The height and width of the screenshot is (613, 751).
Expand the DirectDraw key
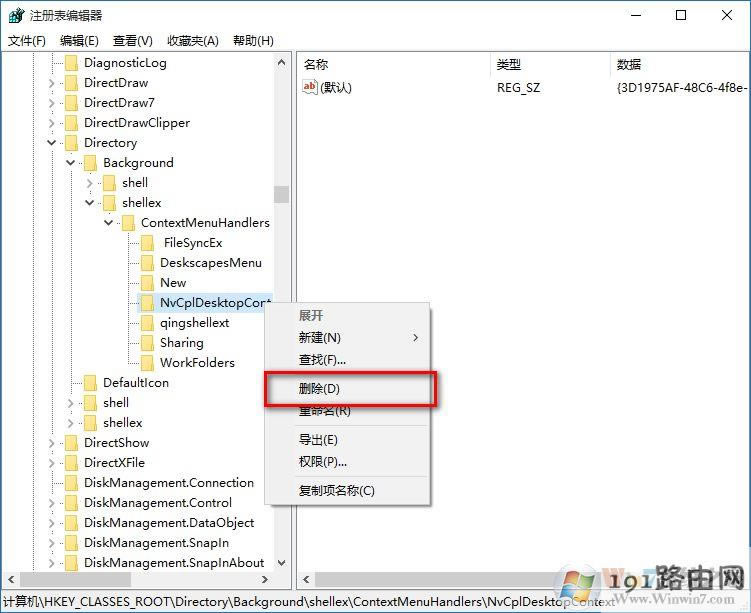click(x=52, y=83)
